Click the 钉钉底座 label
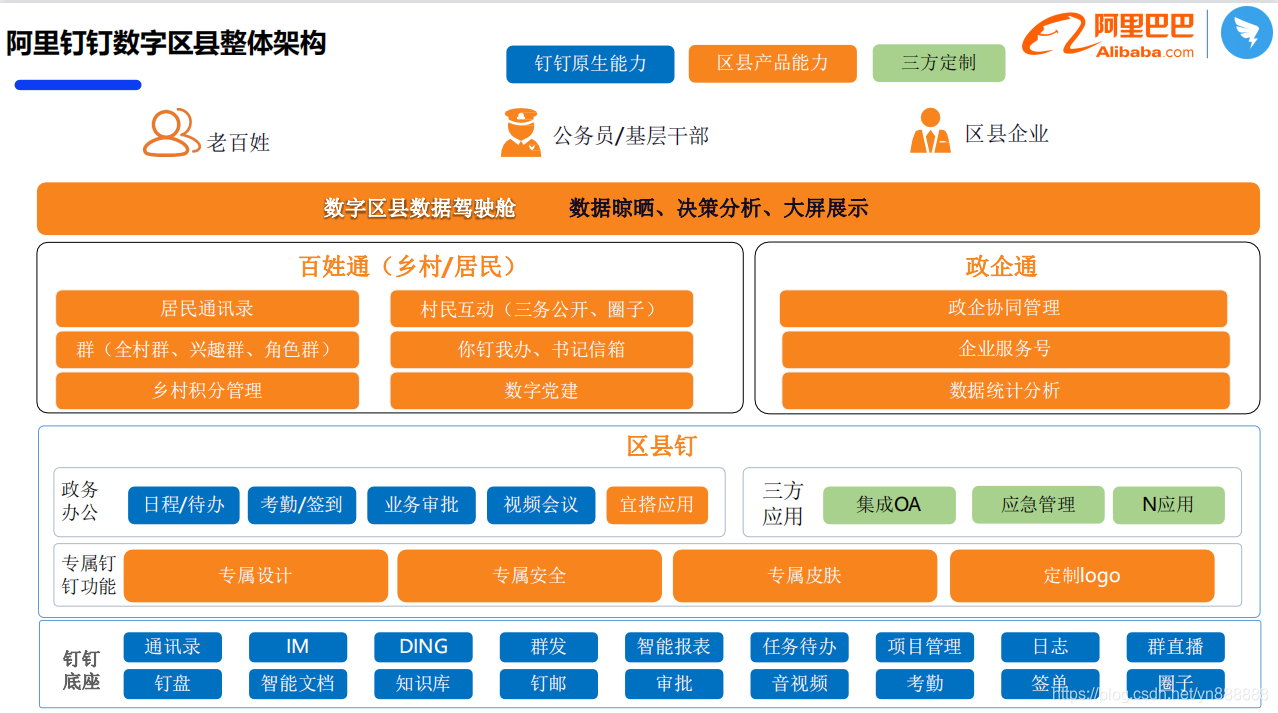 (x=82, y=670)
